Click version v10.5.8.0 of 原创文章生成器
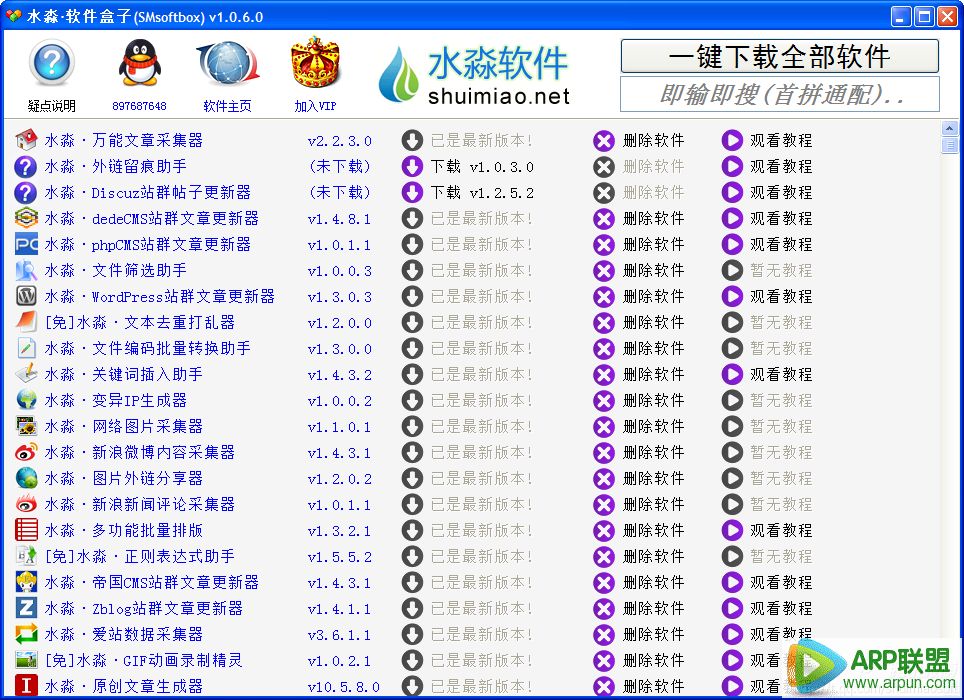The width and height of the screenshot is (964, 700). 344,686
